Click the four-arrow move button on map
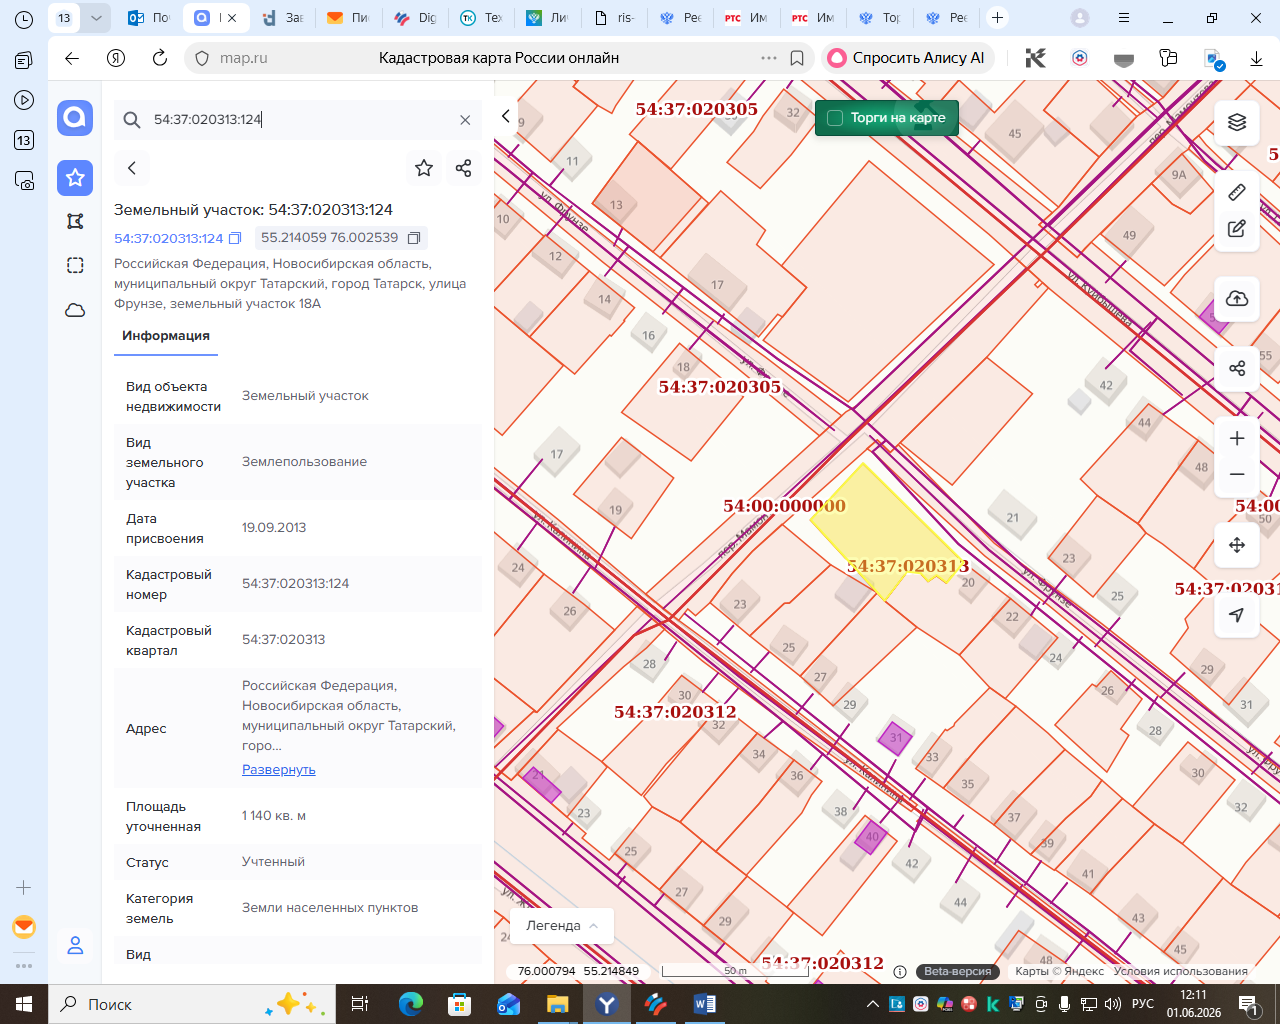The height and width of the screenshot is (1024, 1280). point(1237,545)
